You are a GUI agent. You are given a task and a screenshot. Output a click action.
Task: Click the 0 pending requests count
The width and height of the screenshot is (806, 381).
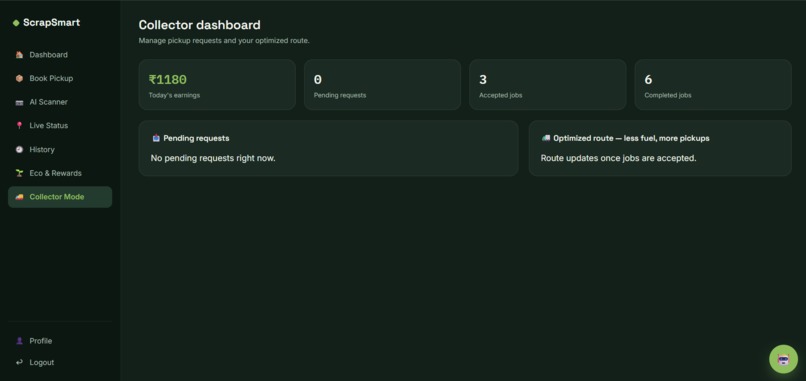pos(318,80)
